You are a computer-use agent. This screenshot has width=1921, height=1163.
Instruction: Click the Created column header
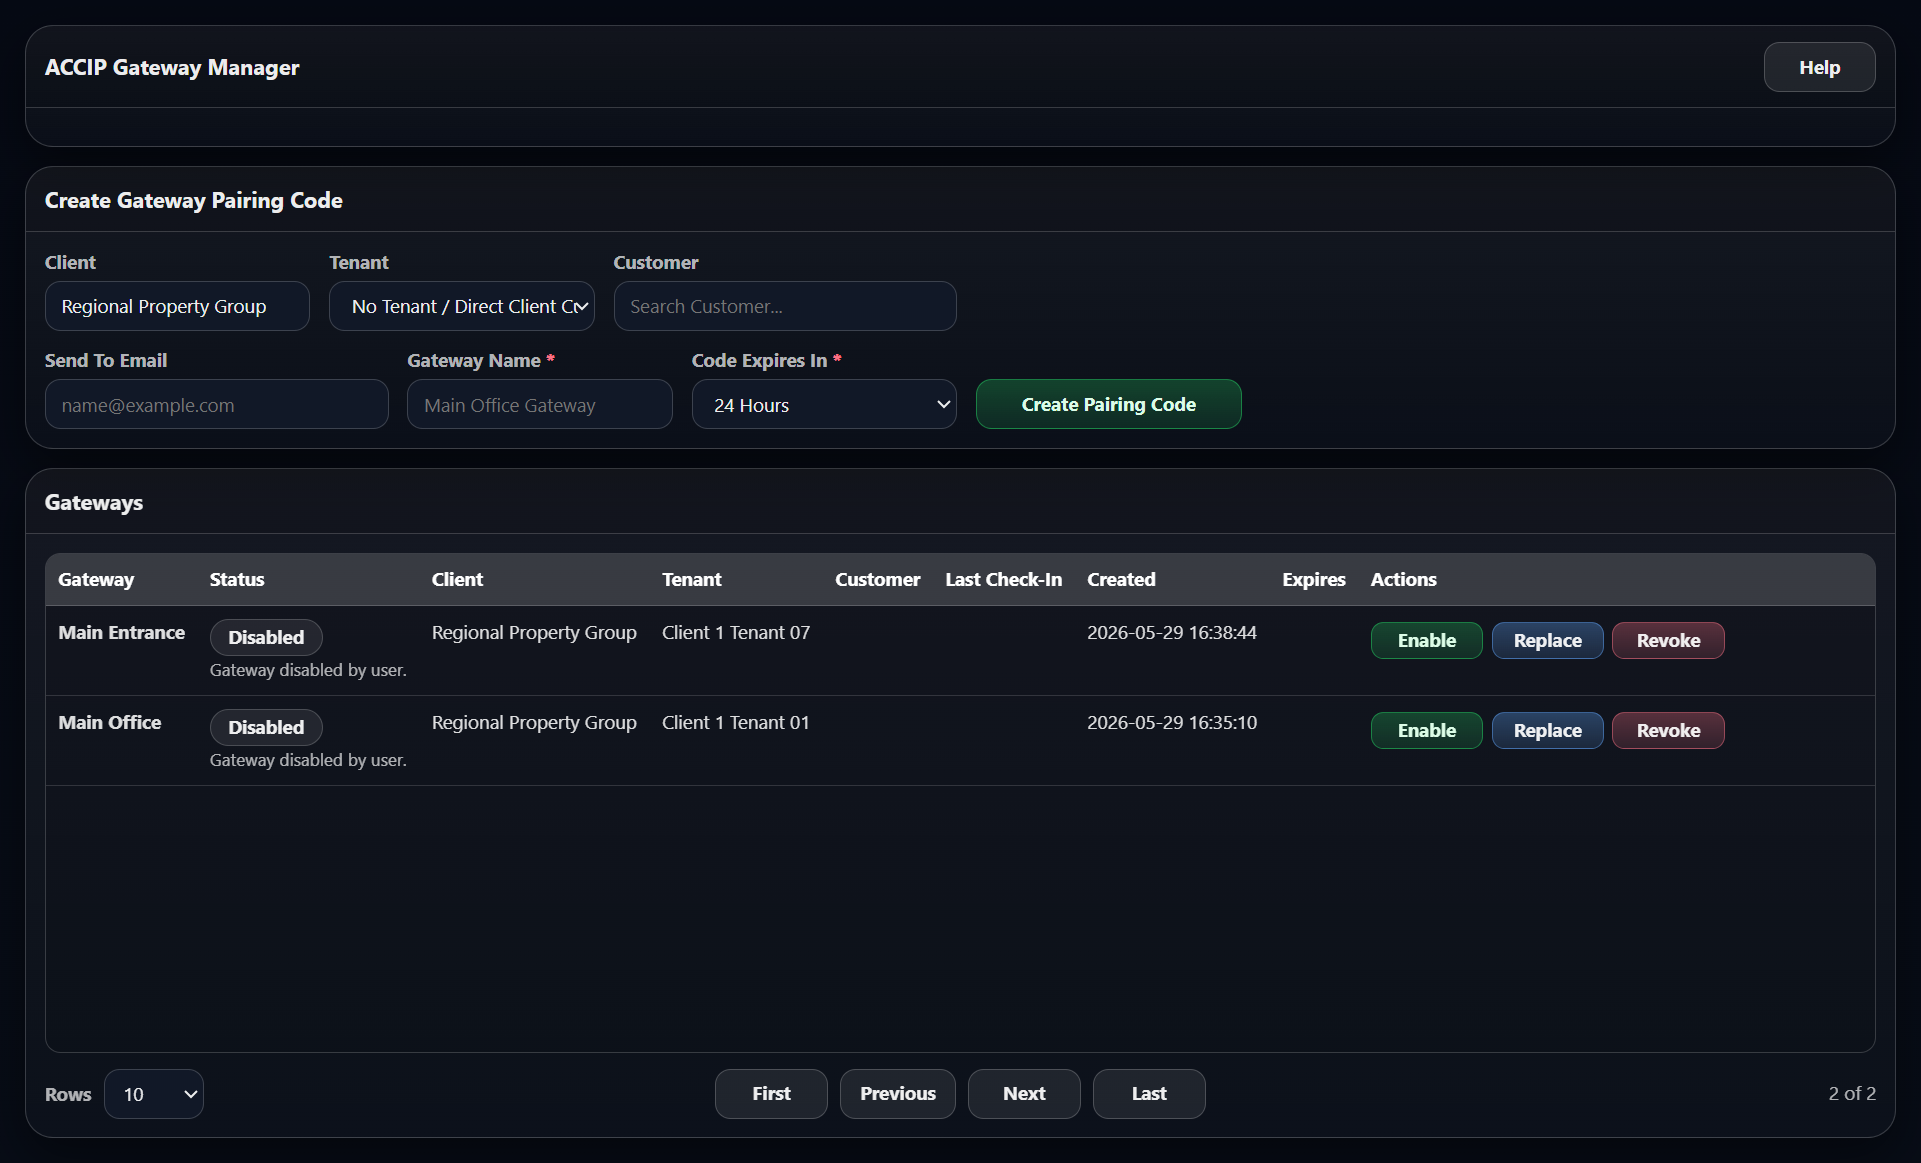click(1121, 579)
